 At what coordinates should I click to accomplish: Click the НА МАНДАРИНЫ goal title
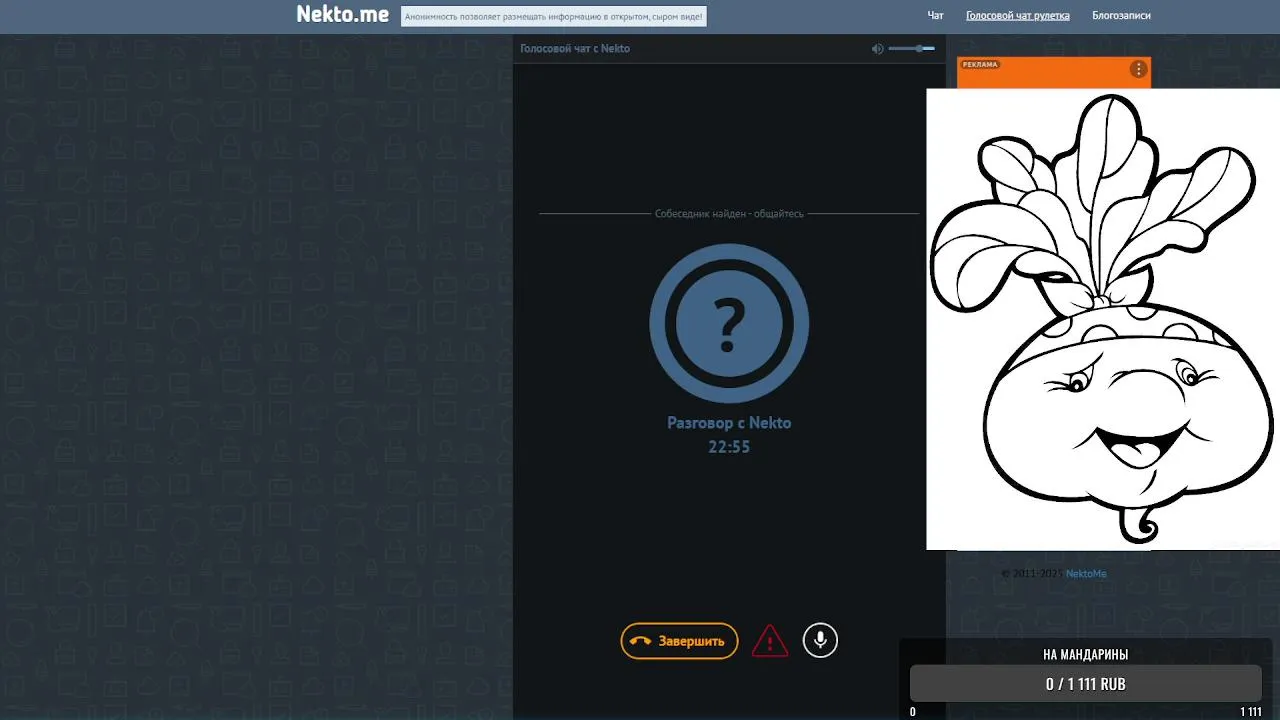point(1086,655)
